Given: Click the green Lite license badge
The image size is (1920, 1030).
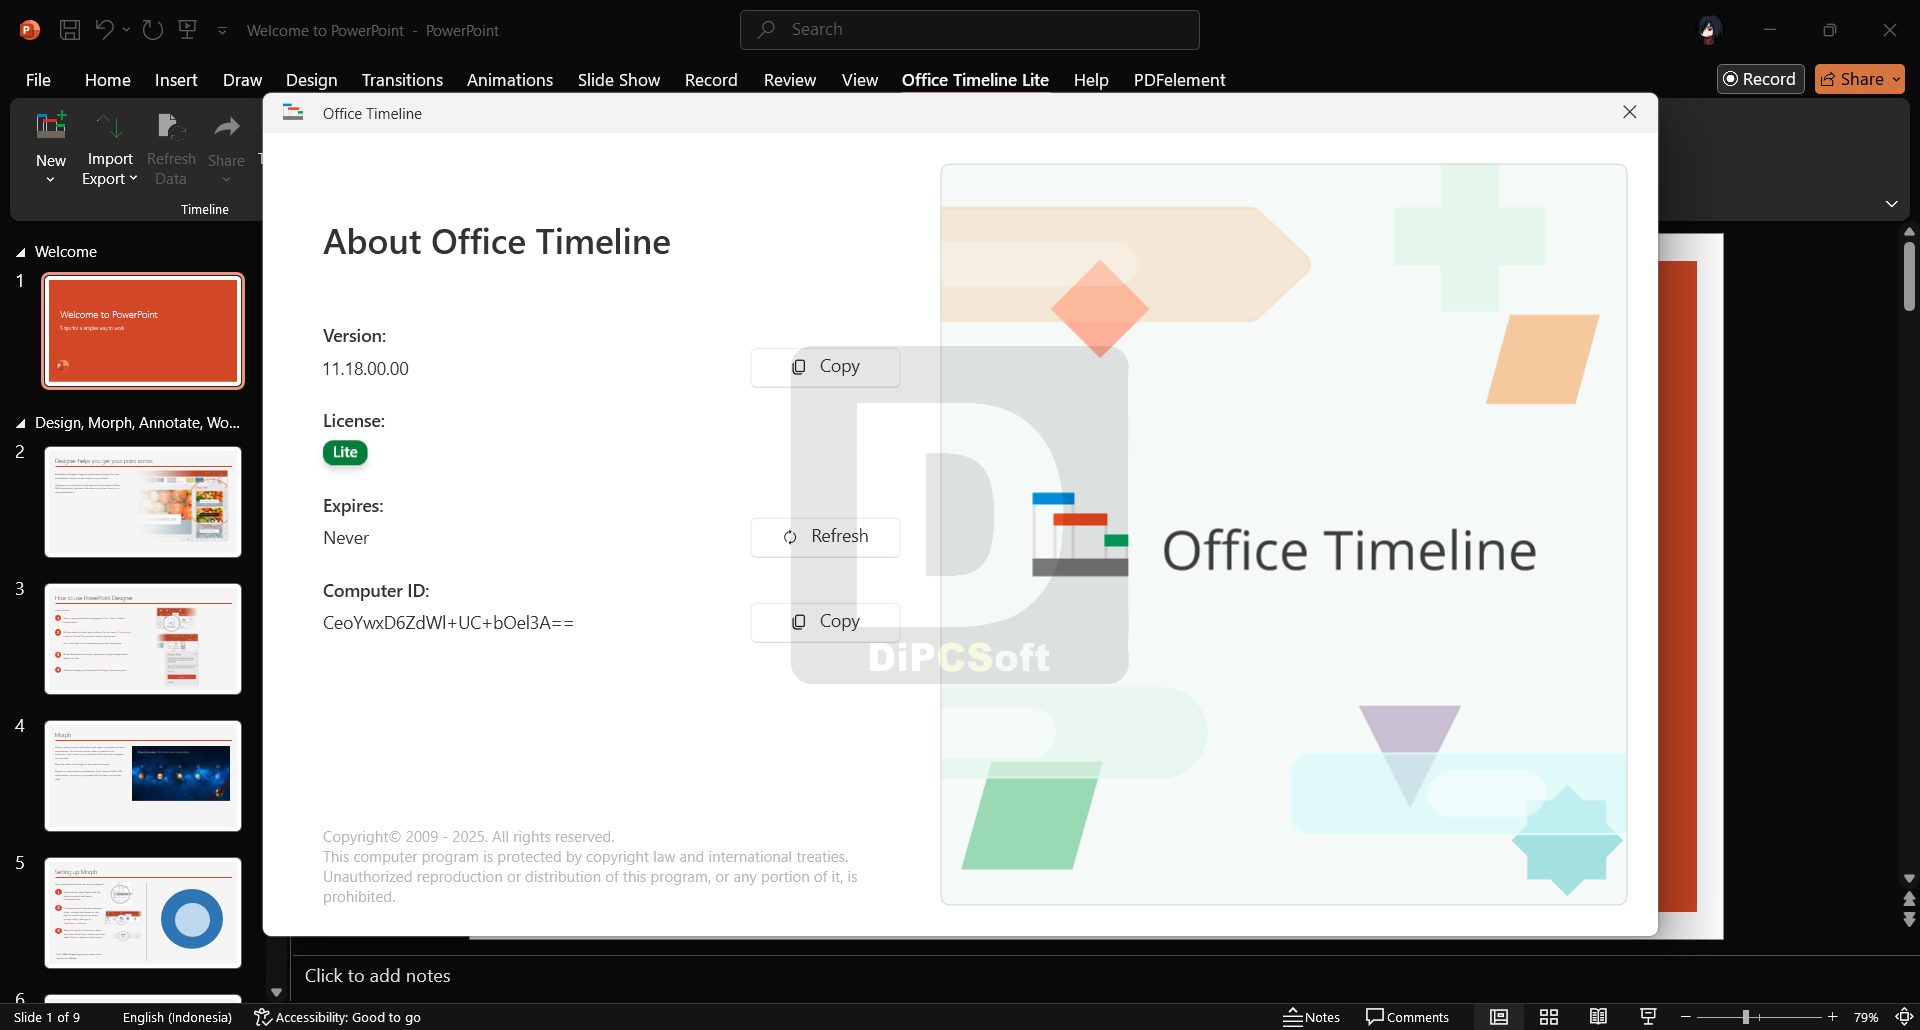Looking at the screenshot, I should [x=345, y=452].
